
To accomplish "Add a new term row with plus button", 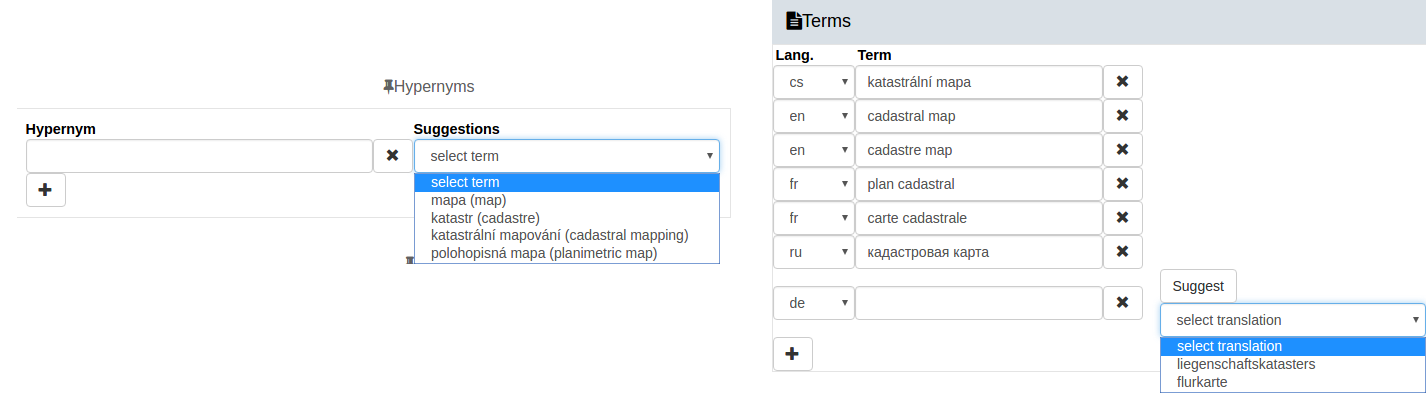I will pyautogui.click(x=793, y=354).
